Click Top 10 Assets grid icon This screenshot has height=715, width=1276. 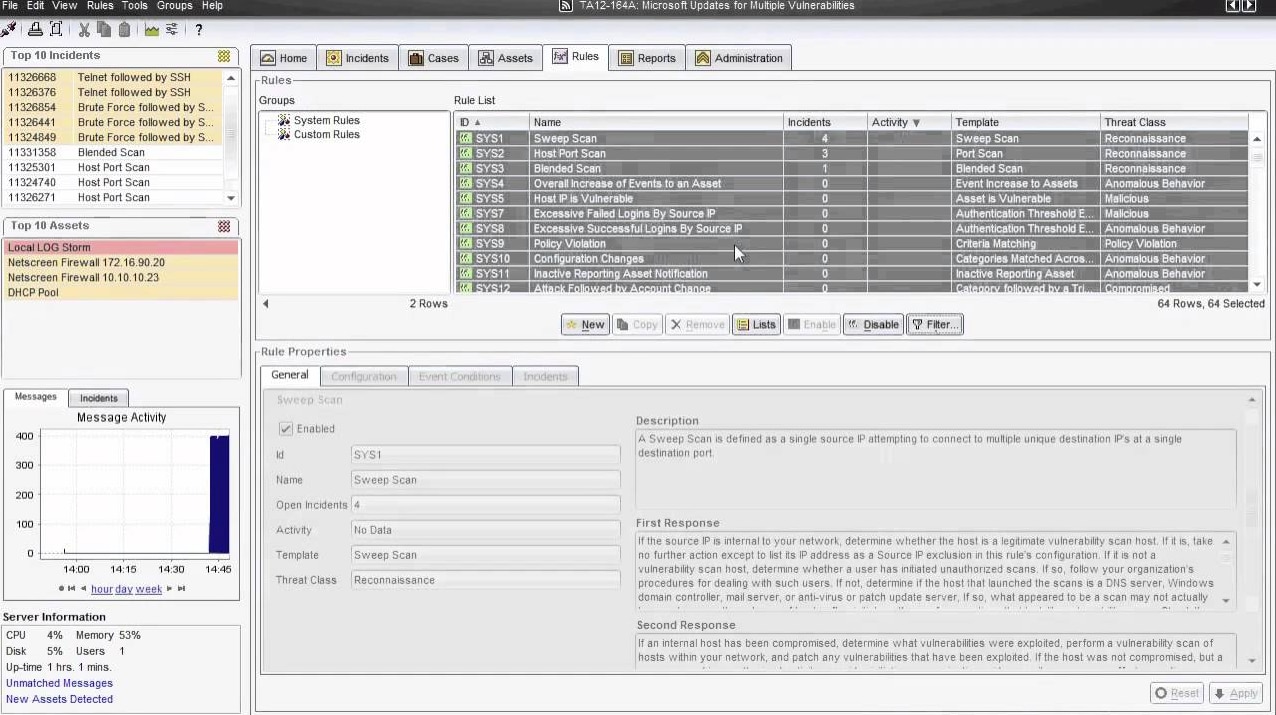224,226
